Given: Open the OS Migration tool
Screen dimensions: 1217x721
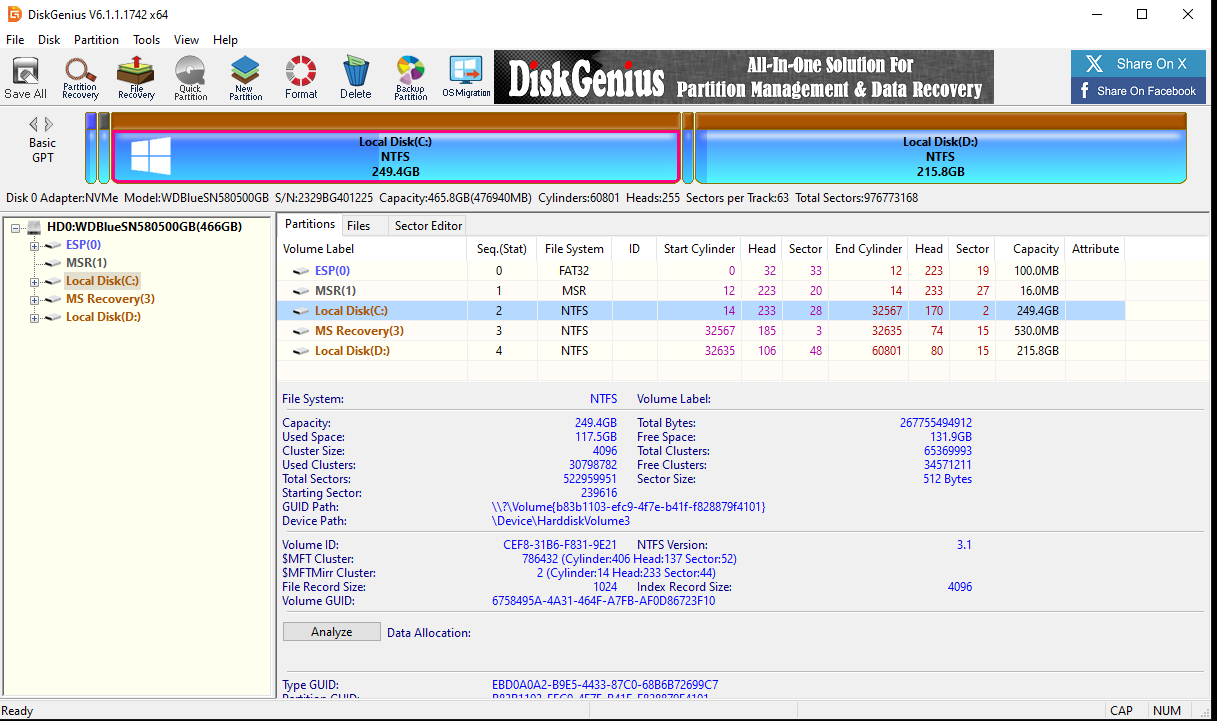Looking at the screenshot, I should tap(463, 77).
